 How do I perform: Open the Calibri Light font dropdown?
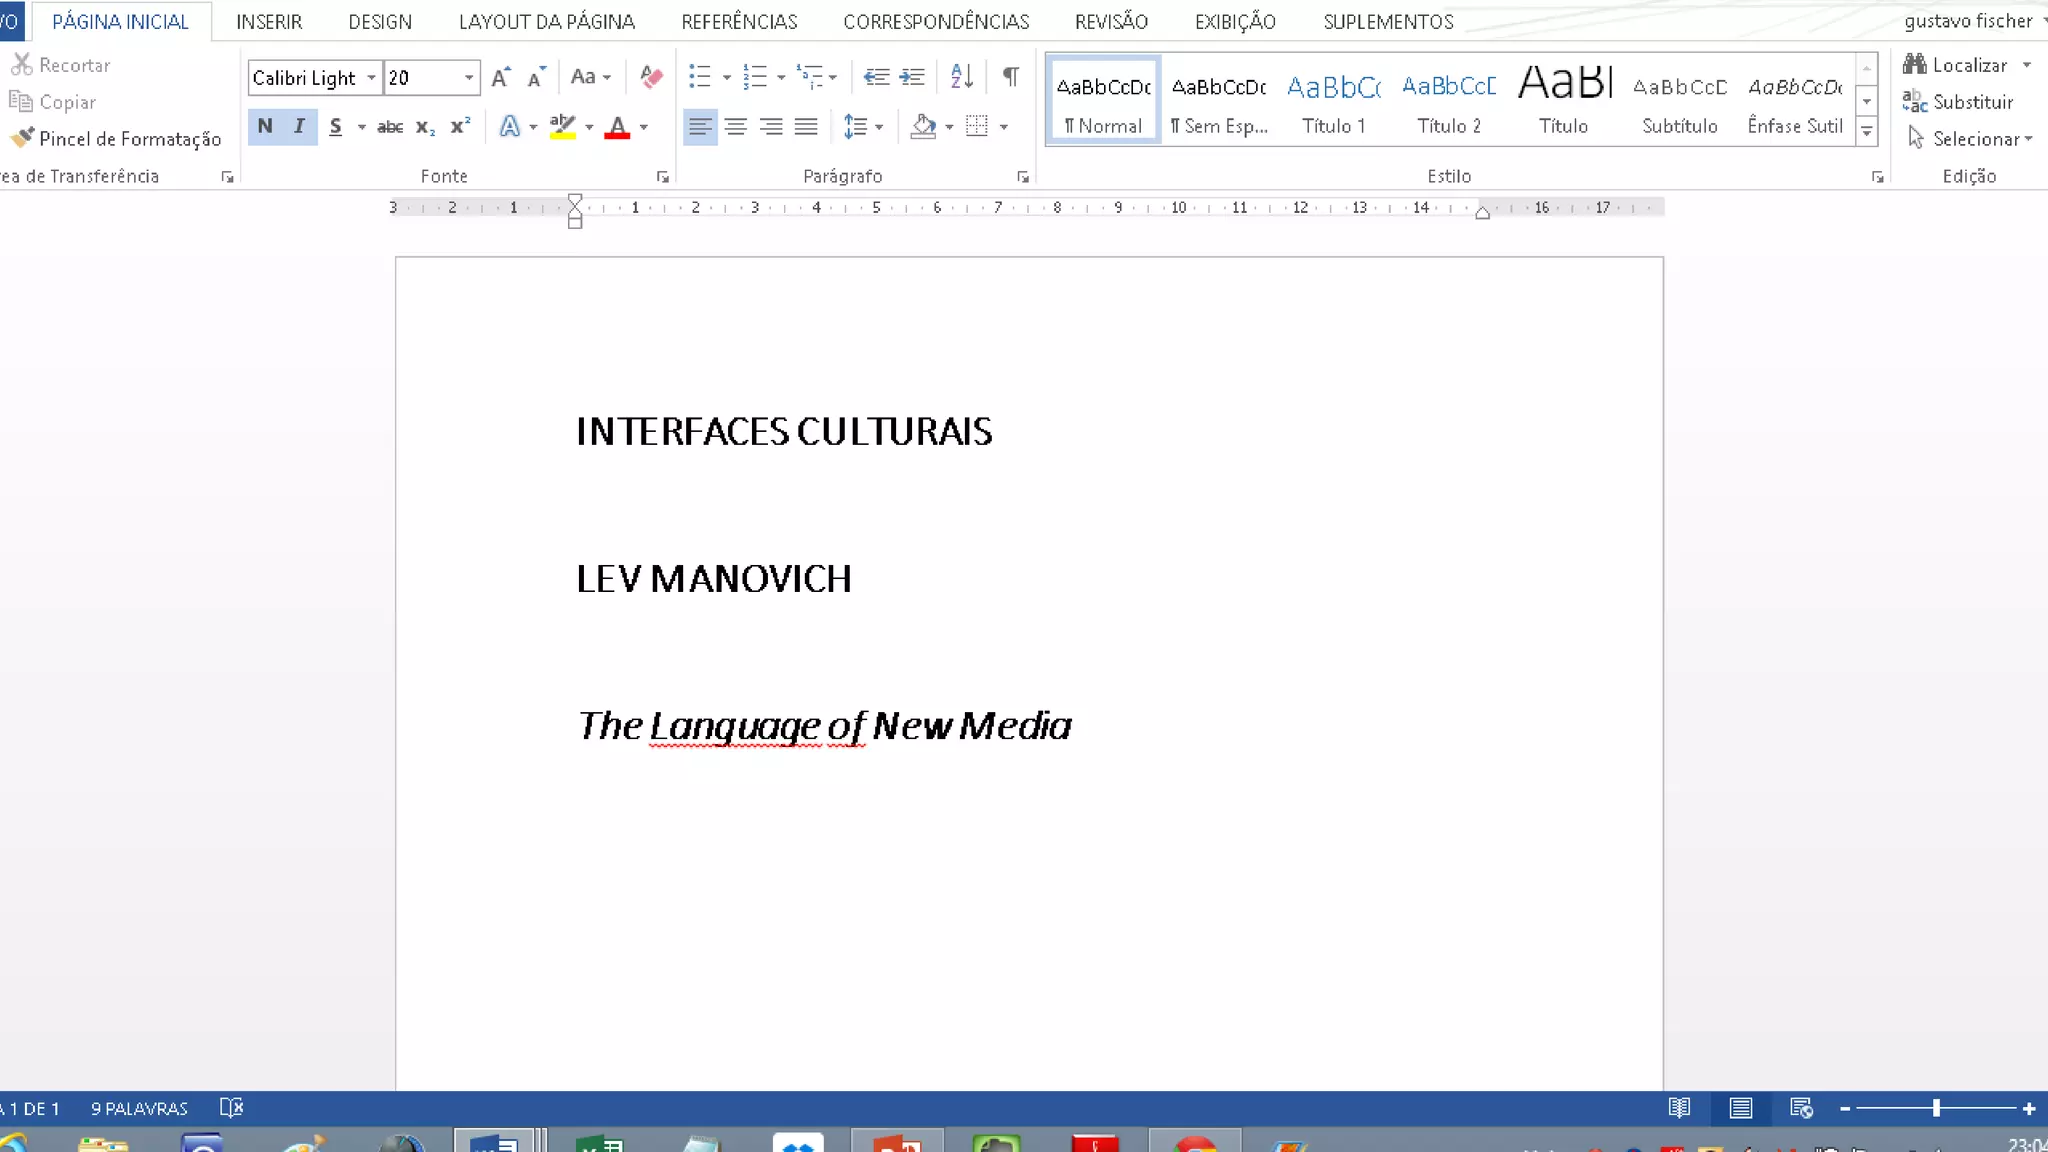pyautogui.click(x=371, y=78)
